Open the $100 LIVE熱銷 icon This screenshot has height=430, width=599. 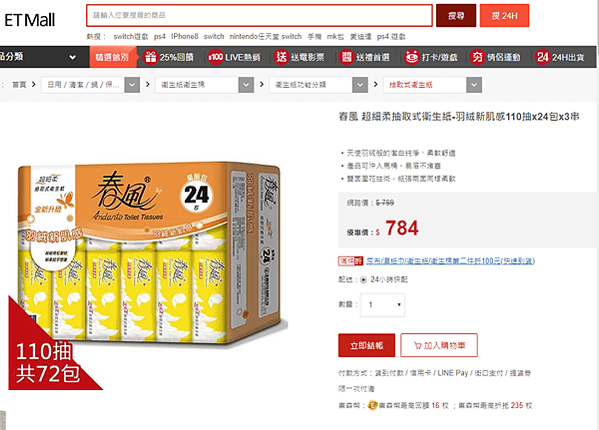215,57
